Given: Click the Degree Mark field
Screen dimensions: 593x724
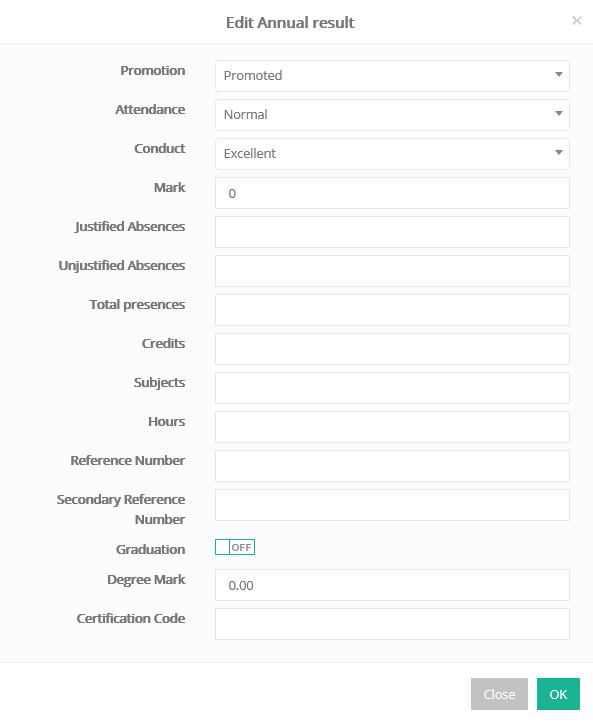Looking at the screenshot, I should pyautogui.click(x=392, y=585).
